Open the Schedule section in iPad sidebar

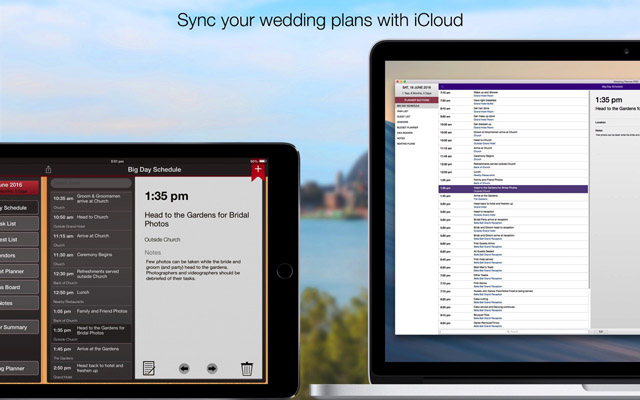pos(19,208)
